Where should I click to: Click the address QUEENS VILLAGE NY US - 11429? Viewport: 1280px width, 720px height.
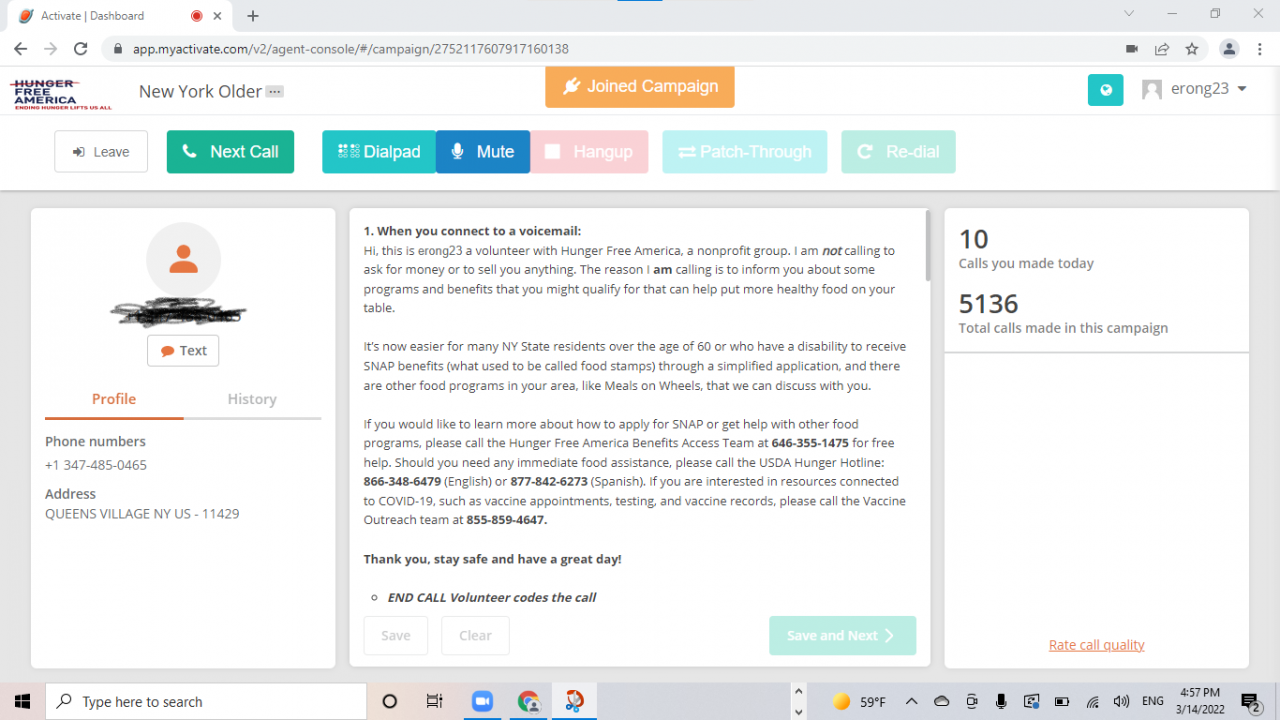(142, 514)
